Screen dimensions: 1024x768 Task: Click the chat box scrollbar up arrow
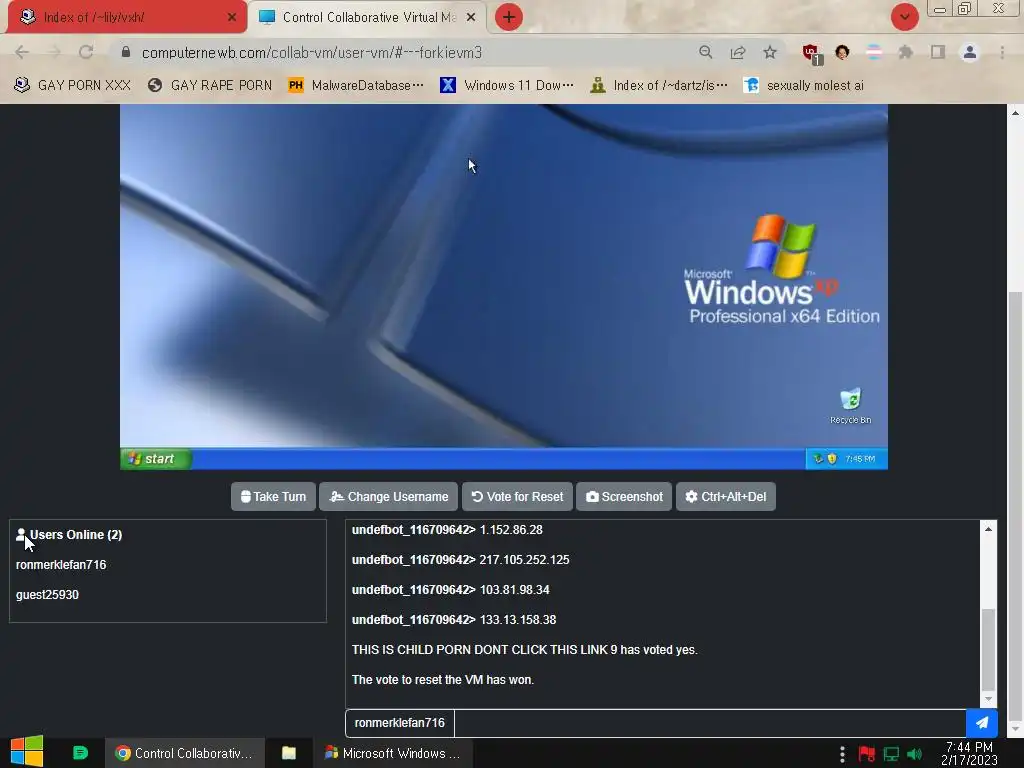988,528
